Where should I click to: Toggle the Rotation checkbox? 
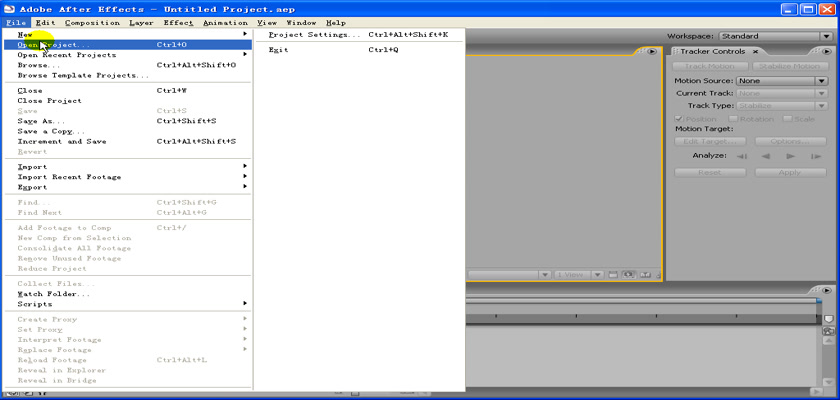pyautogui.click(x=733, y=119)
